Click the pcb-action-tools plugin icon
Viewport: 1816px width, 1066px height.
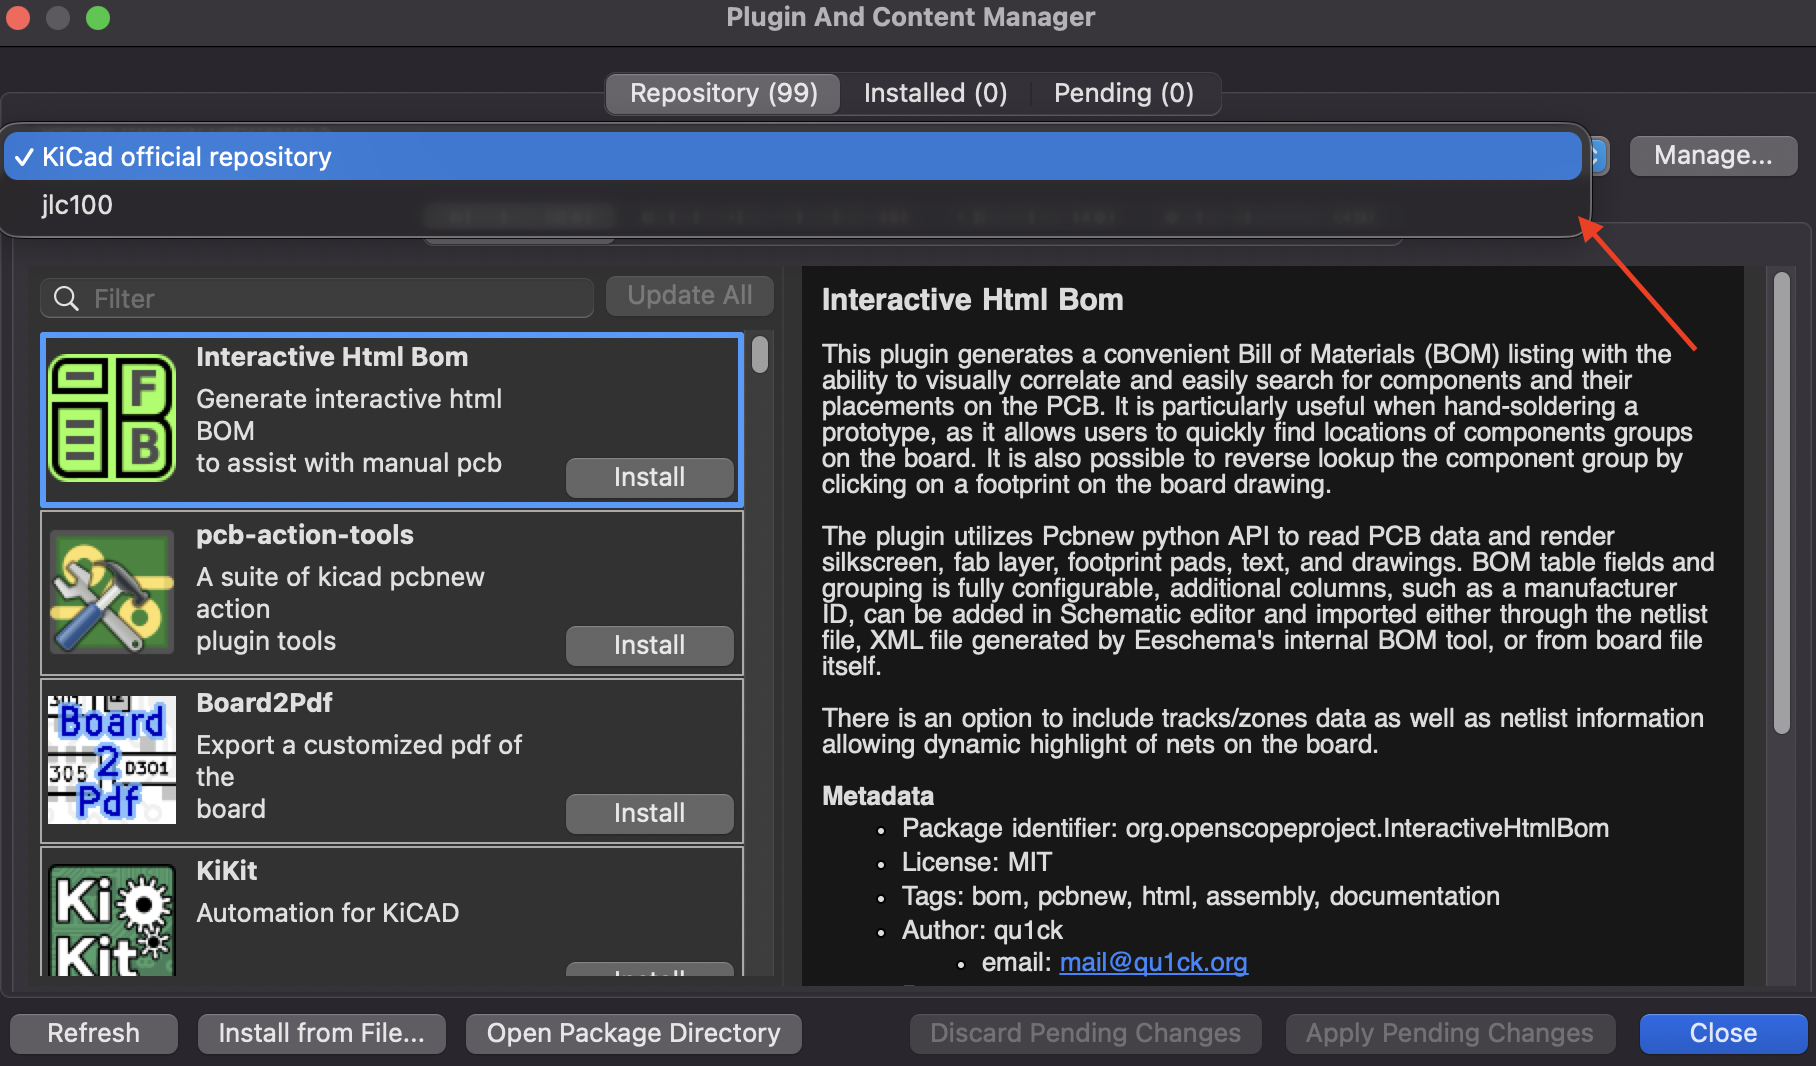(111, 592)
